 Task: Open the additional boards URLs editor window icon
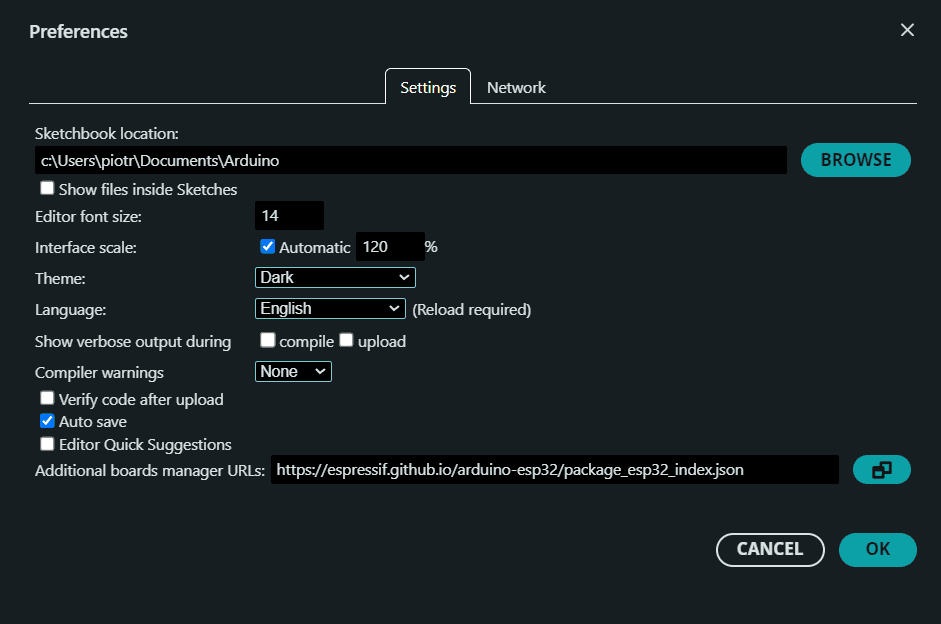881,469
